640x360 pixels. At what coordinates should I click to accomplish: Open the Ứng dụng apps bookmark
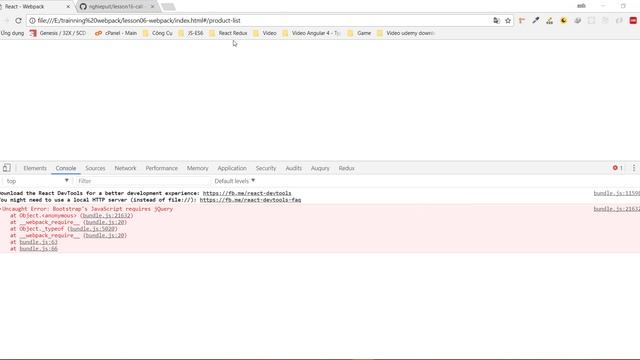tap(12, 33)
